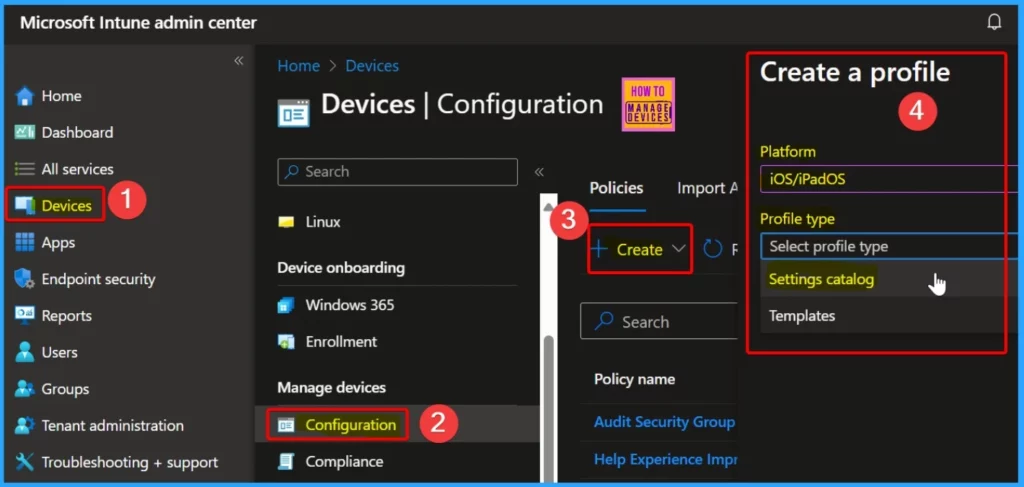The width and height of the screenshot is (1024, 487).
Task: Open Tenant administration in left navigation
Action: point(112,425)
